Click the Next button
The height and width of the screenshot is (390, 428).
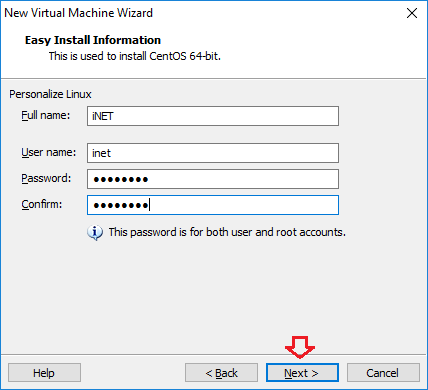(x=302, y=372)
